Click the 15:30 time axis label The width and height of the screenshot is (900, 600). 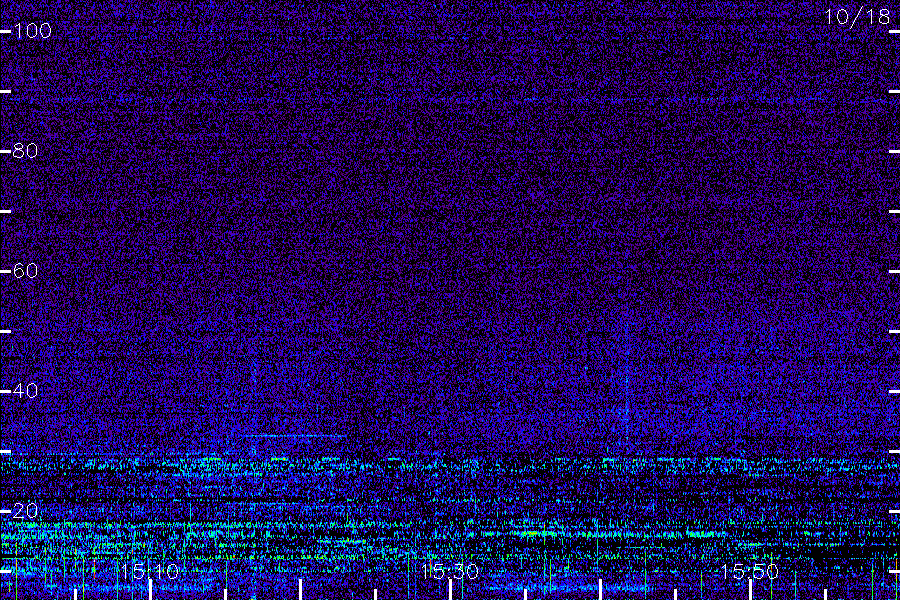pos(450,571)
